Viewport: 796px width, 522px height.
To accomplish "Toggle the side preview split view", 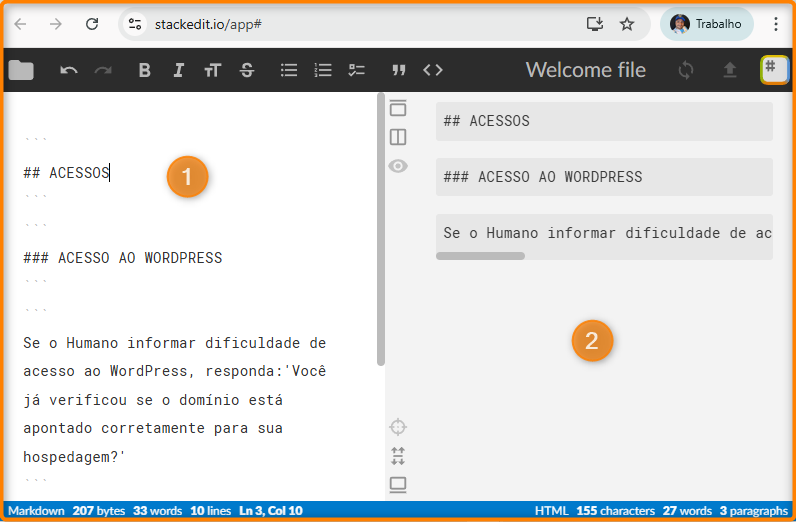I will 398,137.
